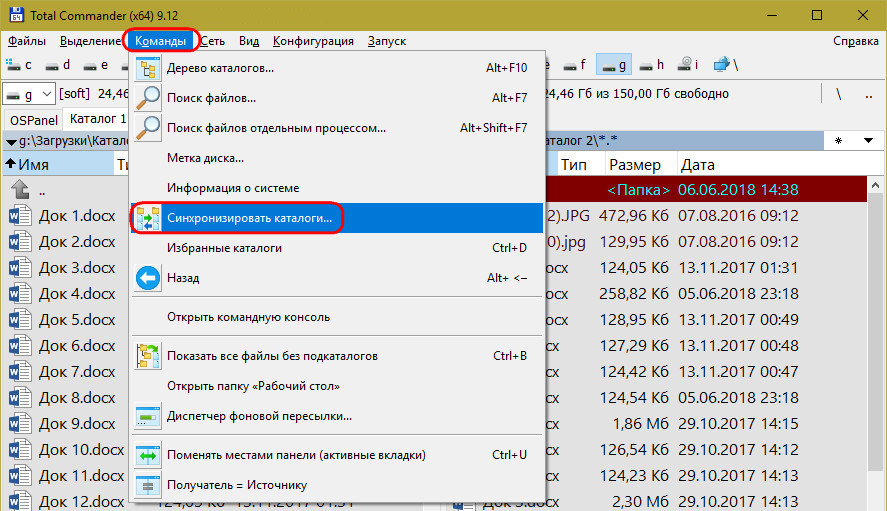Click right panel scrollbar up arrow

876,185
